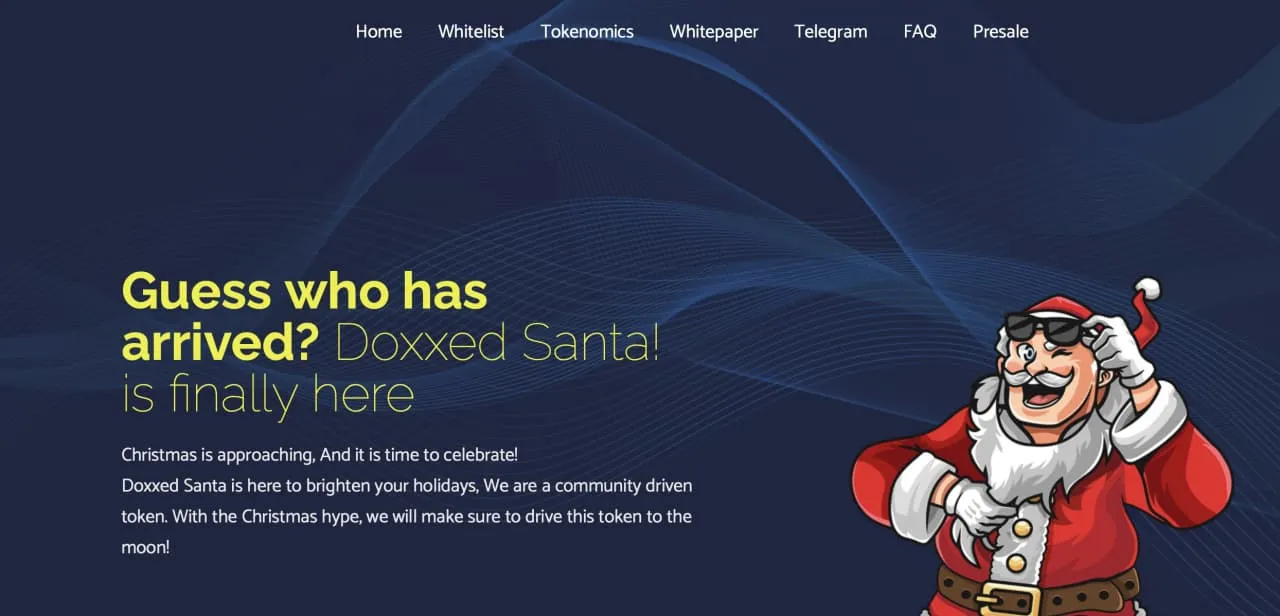
Task: Go to the Presale page
Action: click(x=1001, y=31)
